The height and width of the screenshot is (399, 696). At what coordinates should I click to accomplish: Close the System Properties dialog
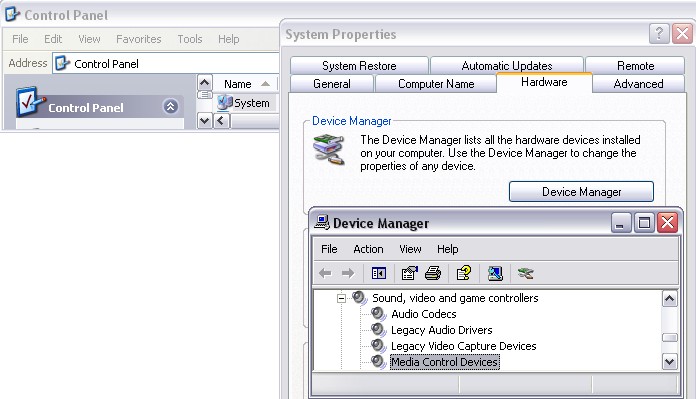coord(683,33)
